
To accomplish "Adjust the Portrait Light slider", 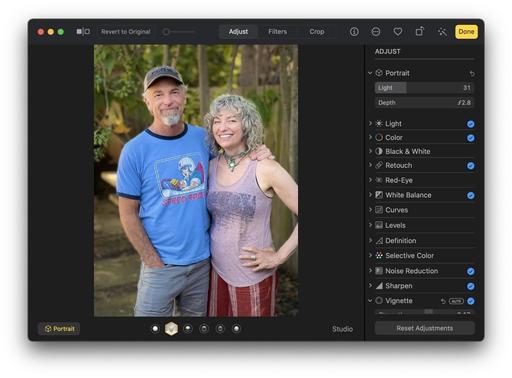I will coord(424,88).
